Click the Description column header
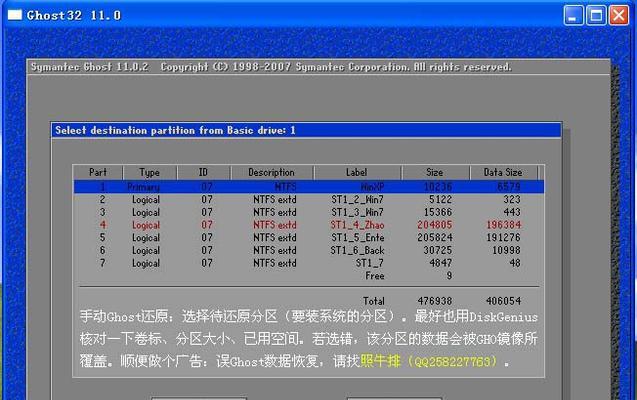This screenshot has height=400, width=637. click(x=271, y=172)
